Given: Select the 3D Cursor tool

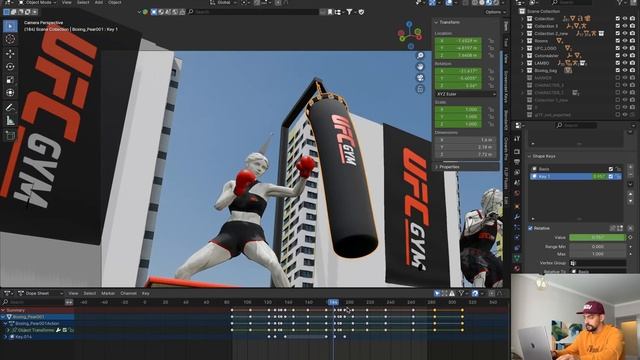Looking at the screenshot, I should [10, 39].
